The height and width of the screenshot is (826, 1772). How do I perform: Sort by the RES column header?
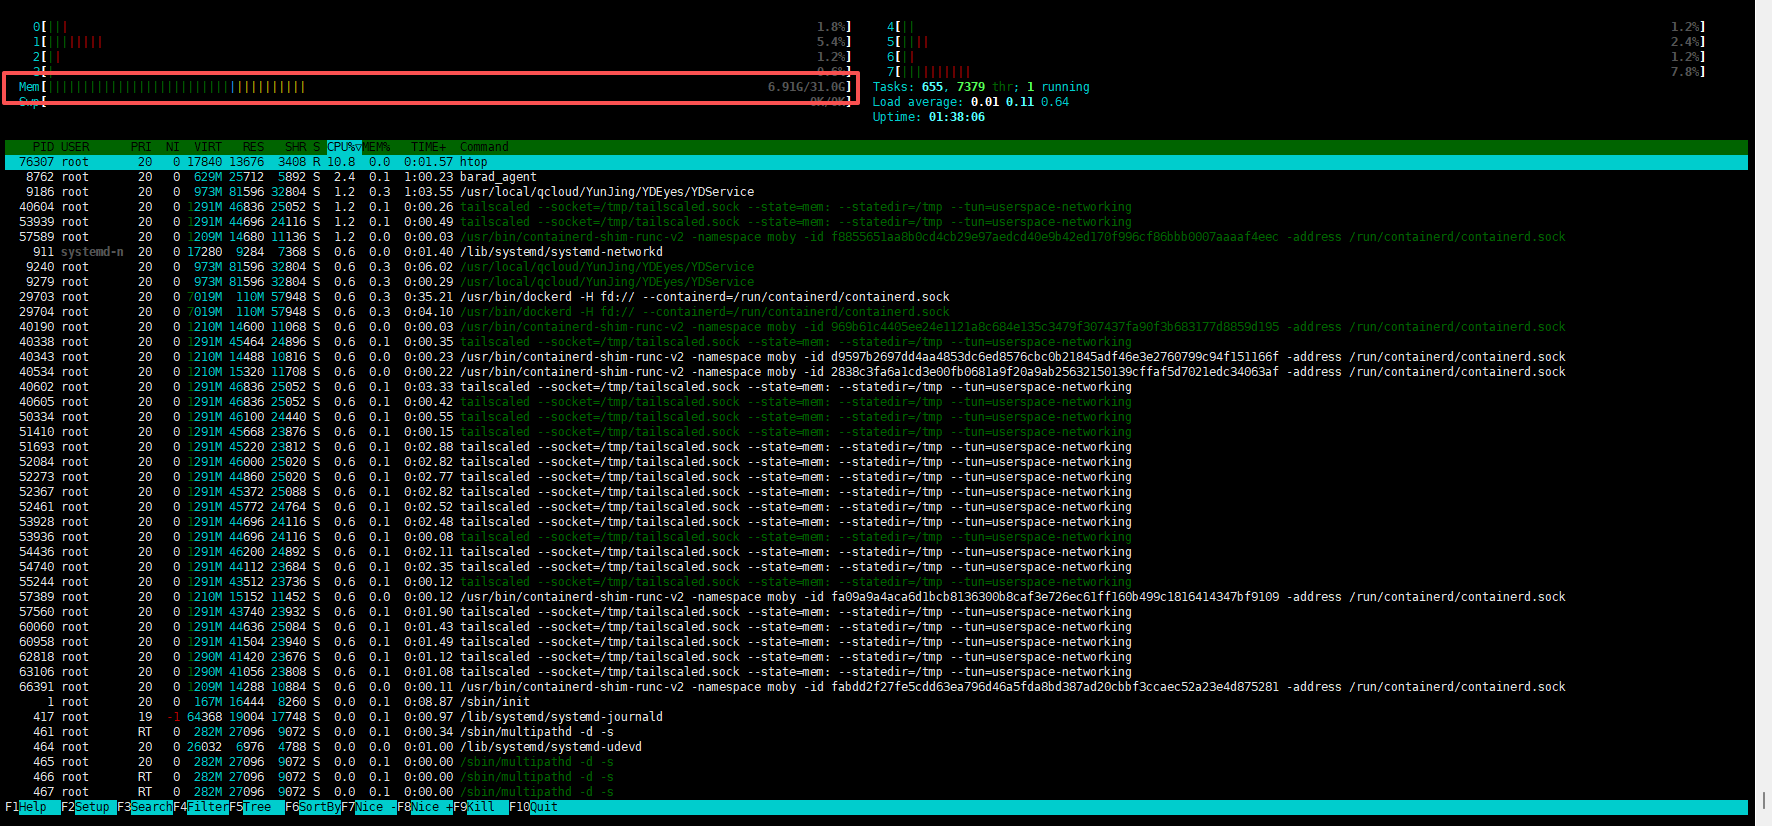[253, 147]
